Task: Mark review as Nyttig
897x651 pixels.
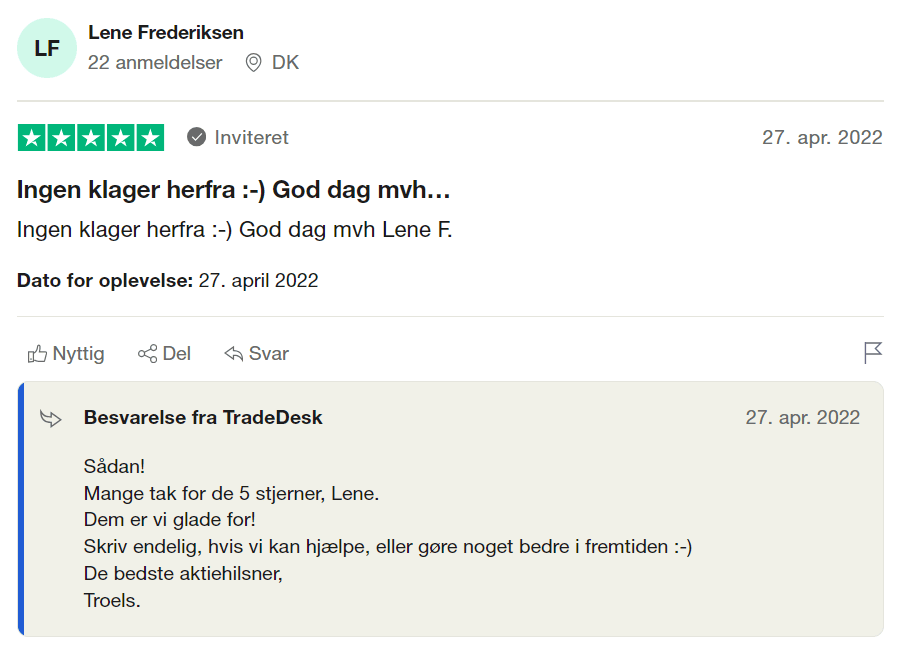Action: pos(66,354)
